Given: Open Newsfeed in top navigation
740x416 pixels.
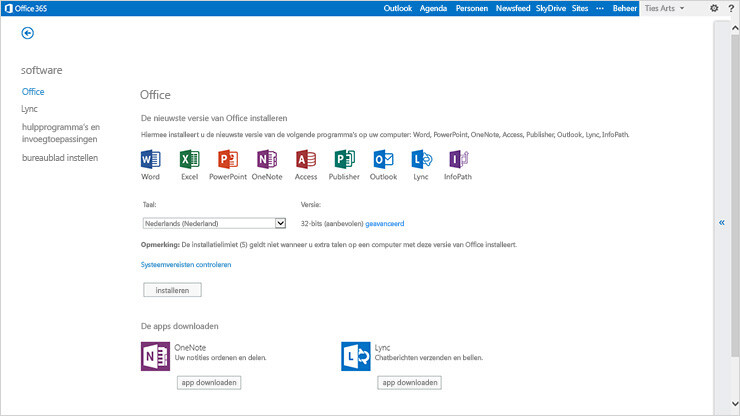Looking at the screenshot, I should pos(513,8).
